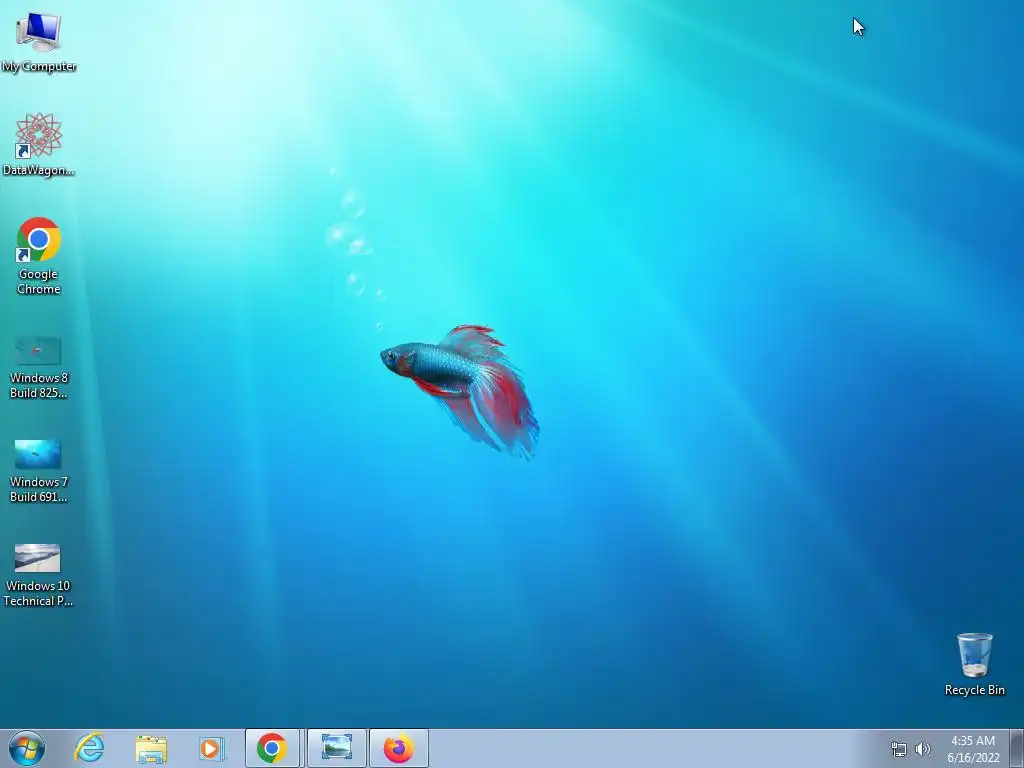This screenshot has height=768, width=1024.
Task: Open the Windows Start menu orb
Action: click(x=27, y=748)
